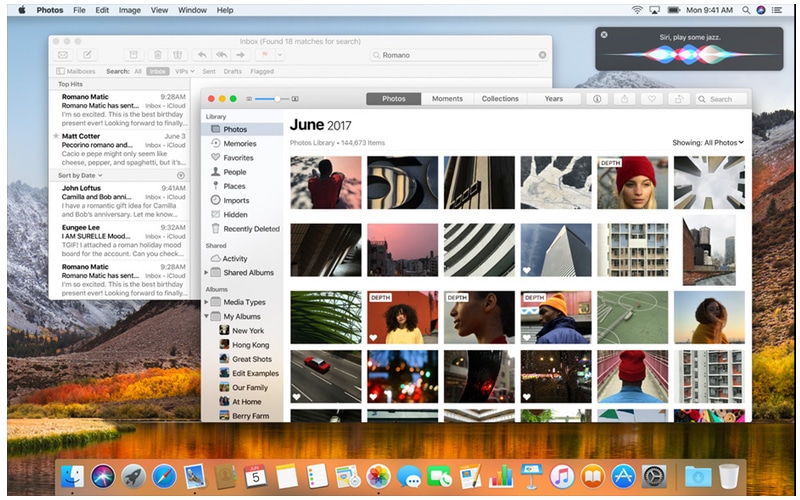Toggle the red Flag button in Mail
The width and height of the screenshot is (800, 500).
coord(268,55)
